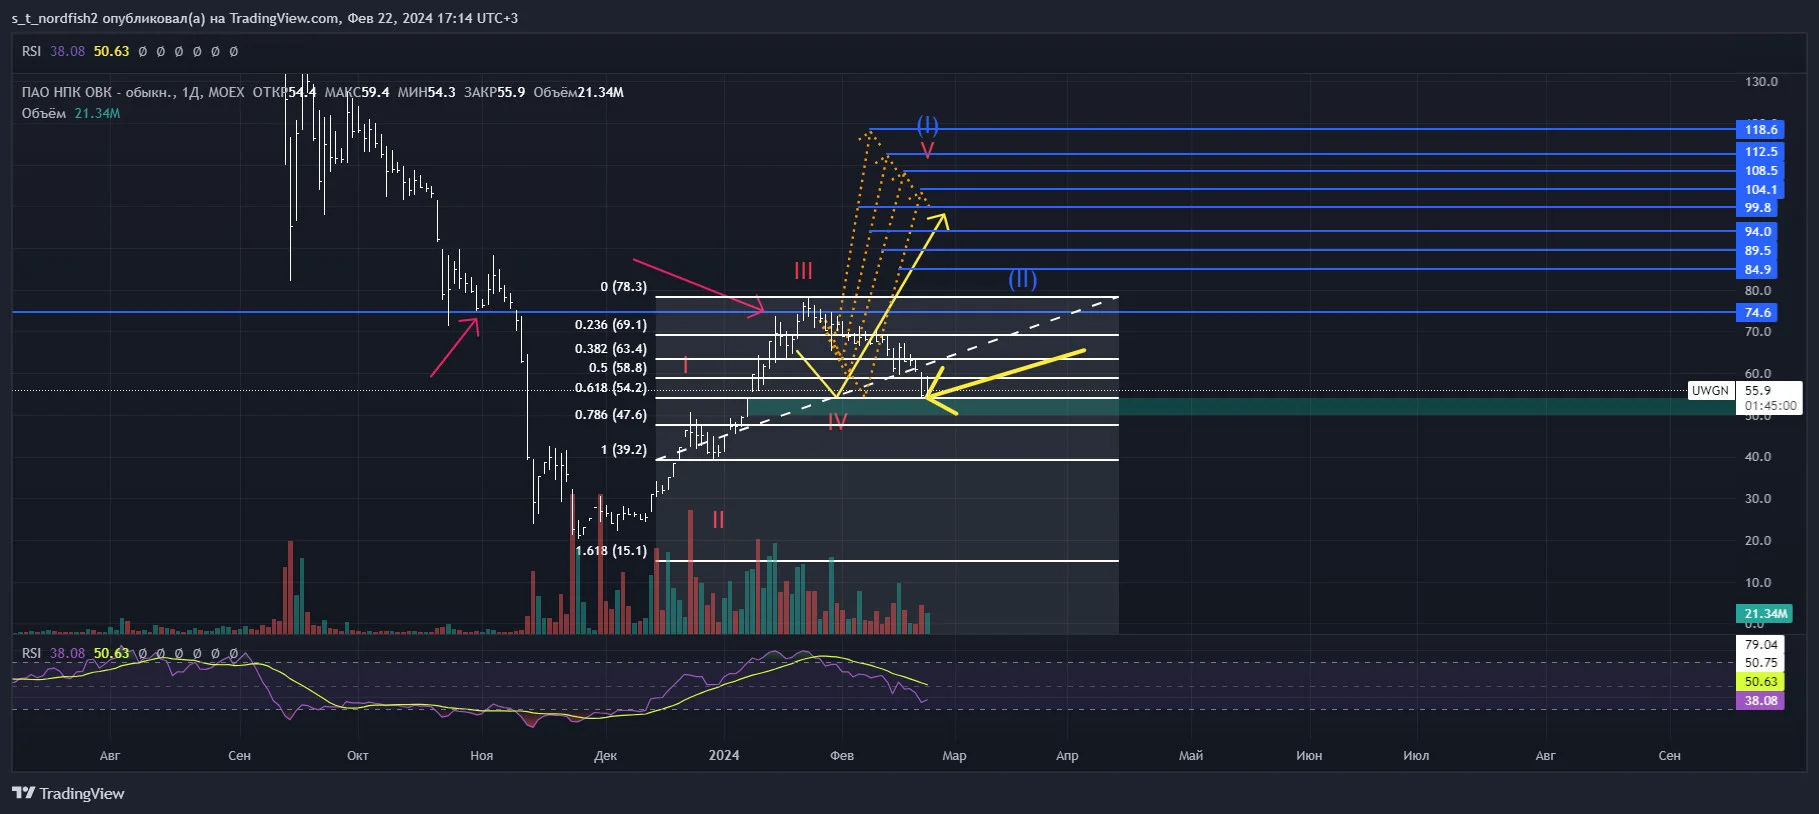This screenshot has width=1819, height=814.
Task: Click the Мар label on time axis
Action: [x=954, y=755]
